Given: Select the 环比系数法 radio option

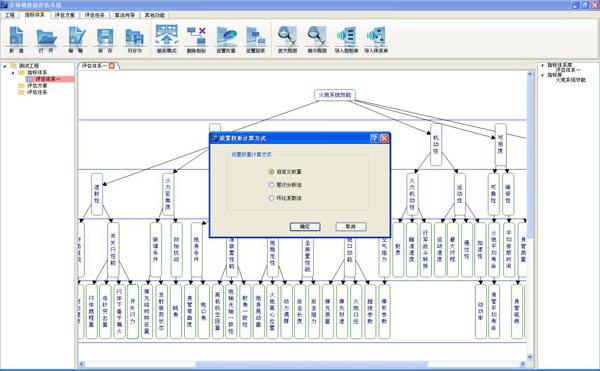Looking at the screenshot, I should (x=271, y=198).
